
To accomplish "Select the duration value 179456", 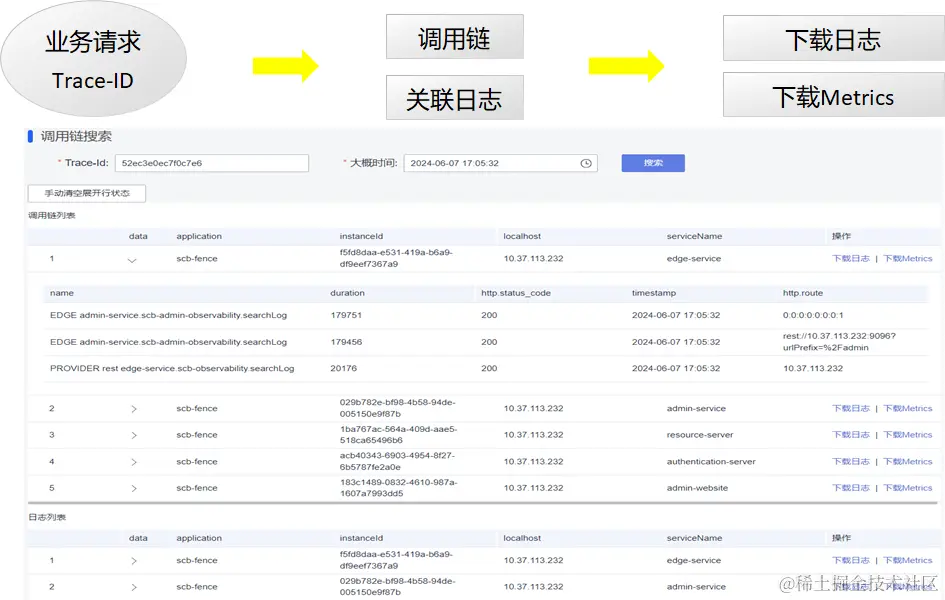I will pos(346,342).
